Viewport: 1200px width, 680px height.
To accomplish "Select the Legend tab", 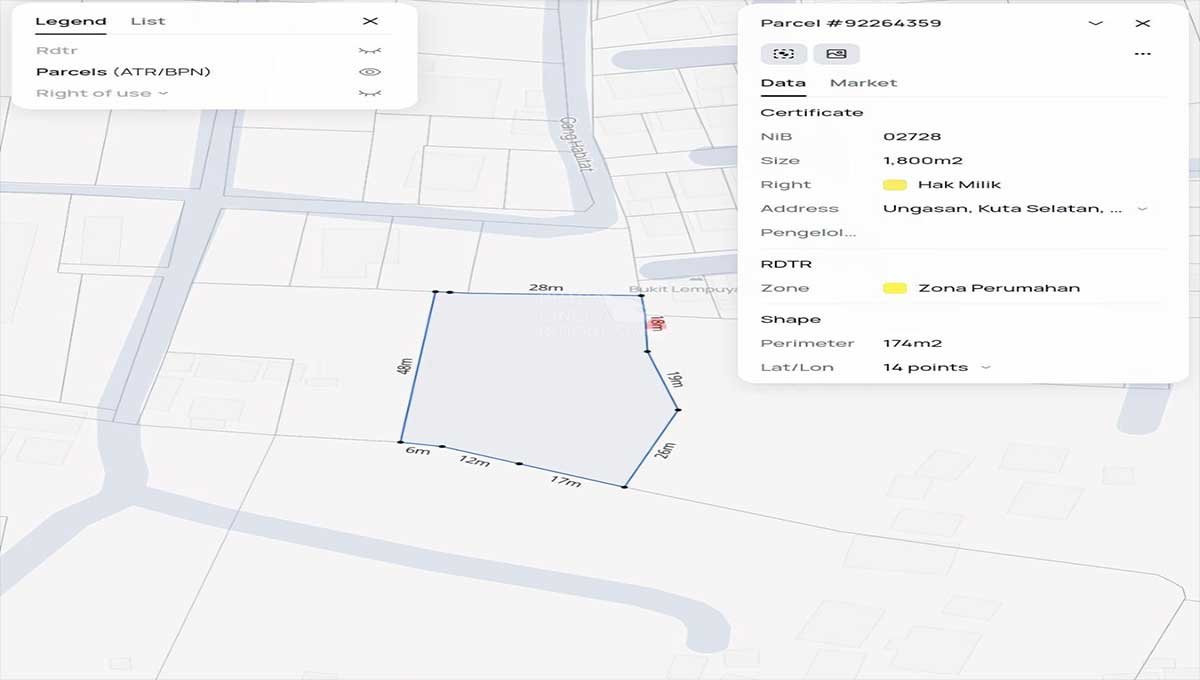I will pyautogui.click(x=71, y=21).
